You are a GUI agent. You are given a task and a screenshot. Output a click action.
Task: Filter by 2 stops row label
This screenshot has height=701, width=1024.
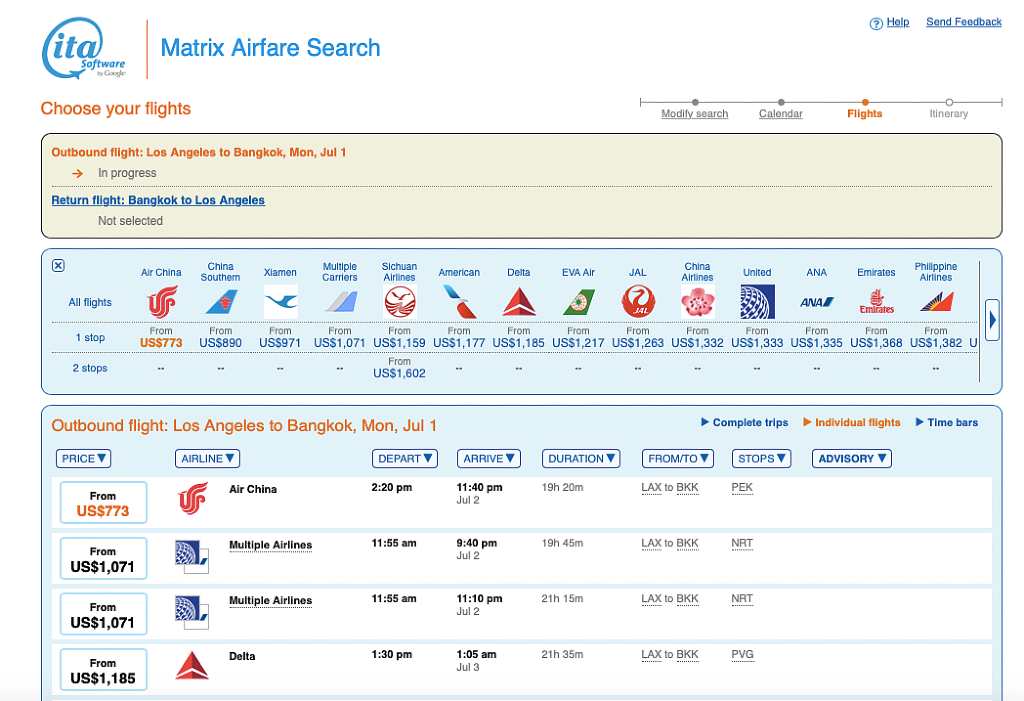click(90, 368)
